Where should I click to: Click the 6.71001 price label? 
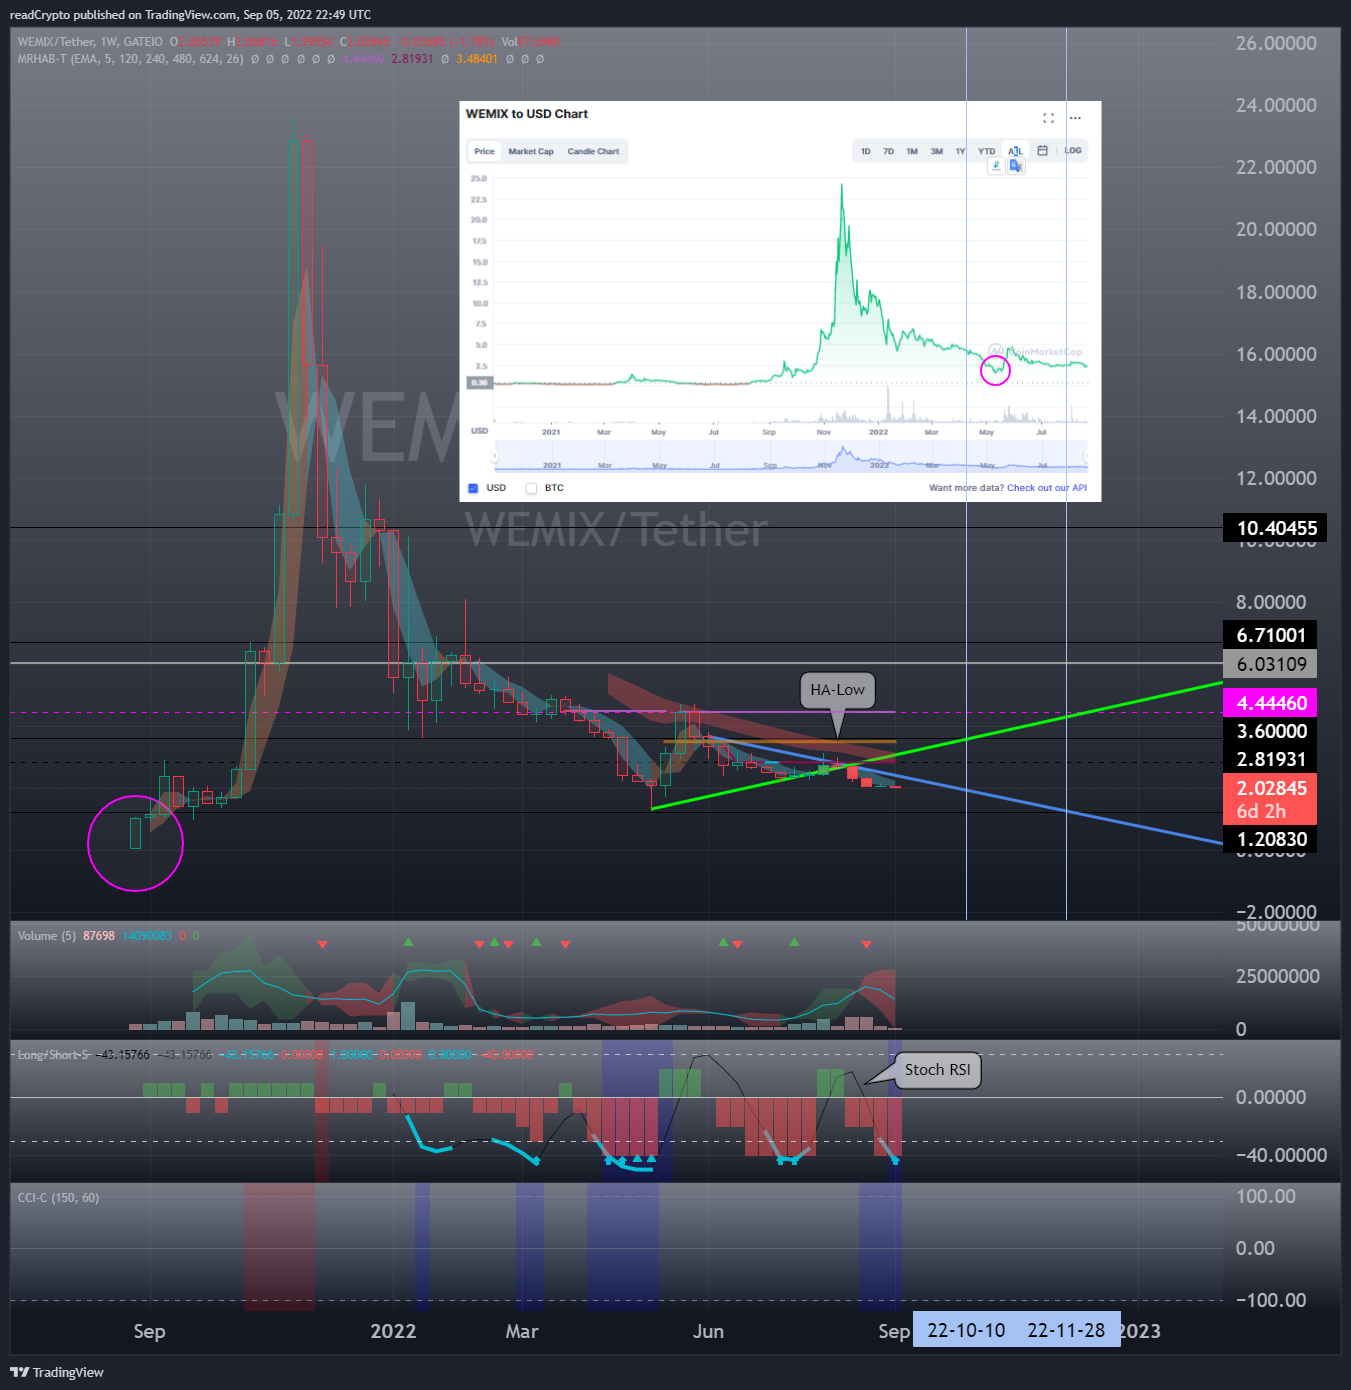[1270, 635]
